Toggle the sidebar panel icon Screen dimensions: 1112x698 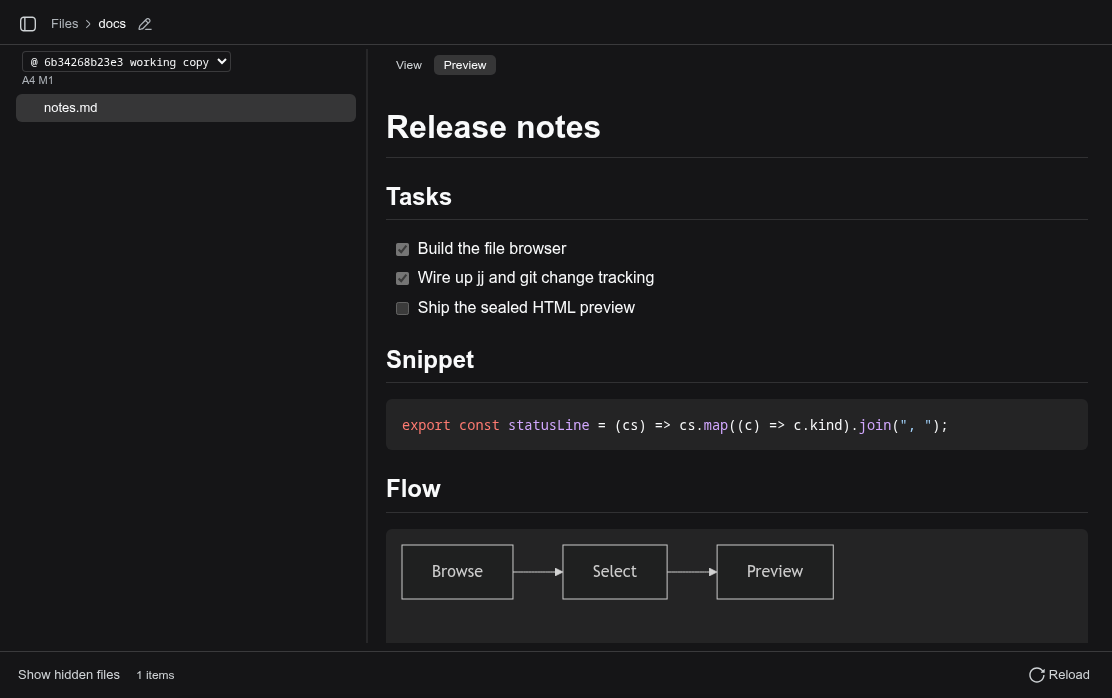point(28,24)
